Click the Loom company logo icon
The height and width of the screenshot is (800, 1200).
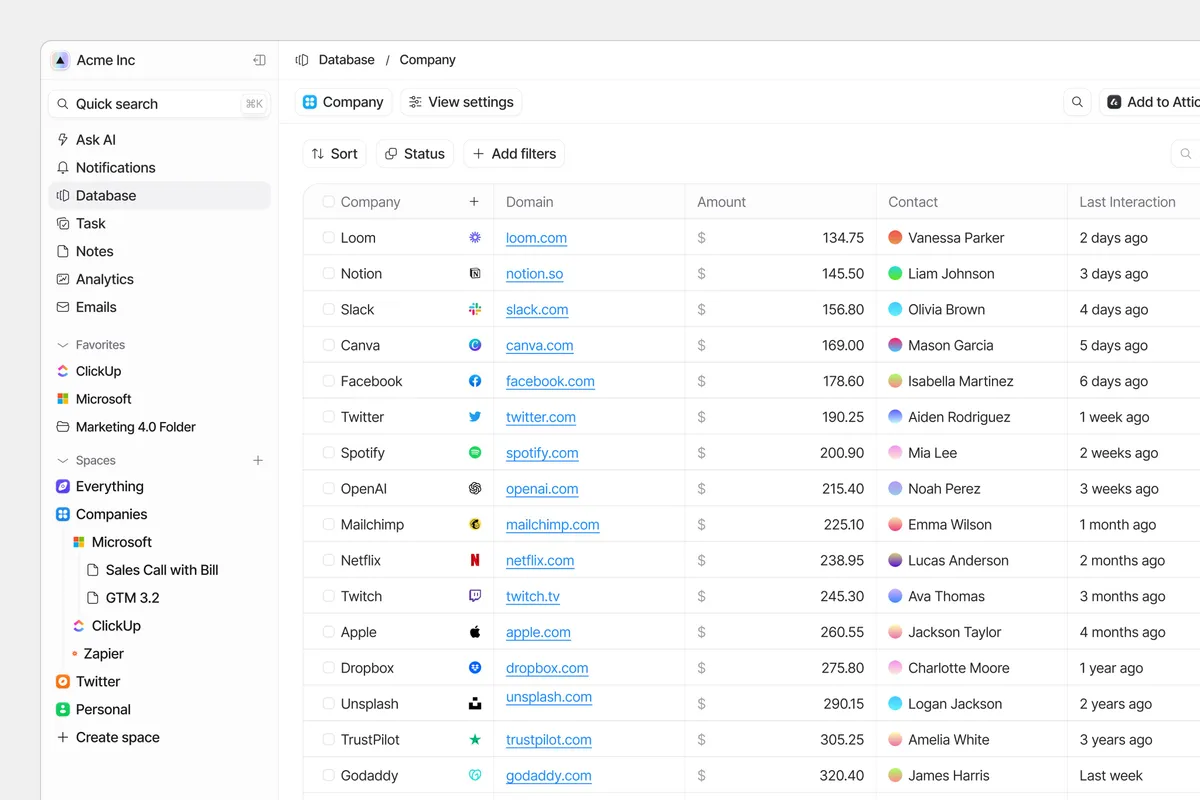click(475, 237)
